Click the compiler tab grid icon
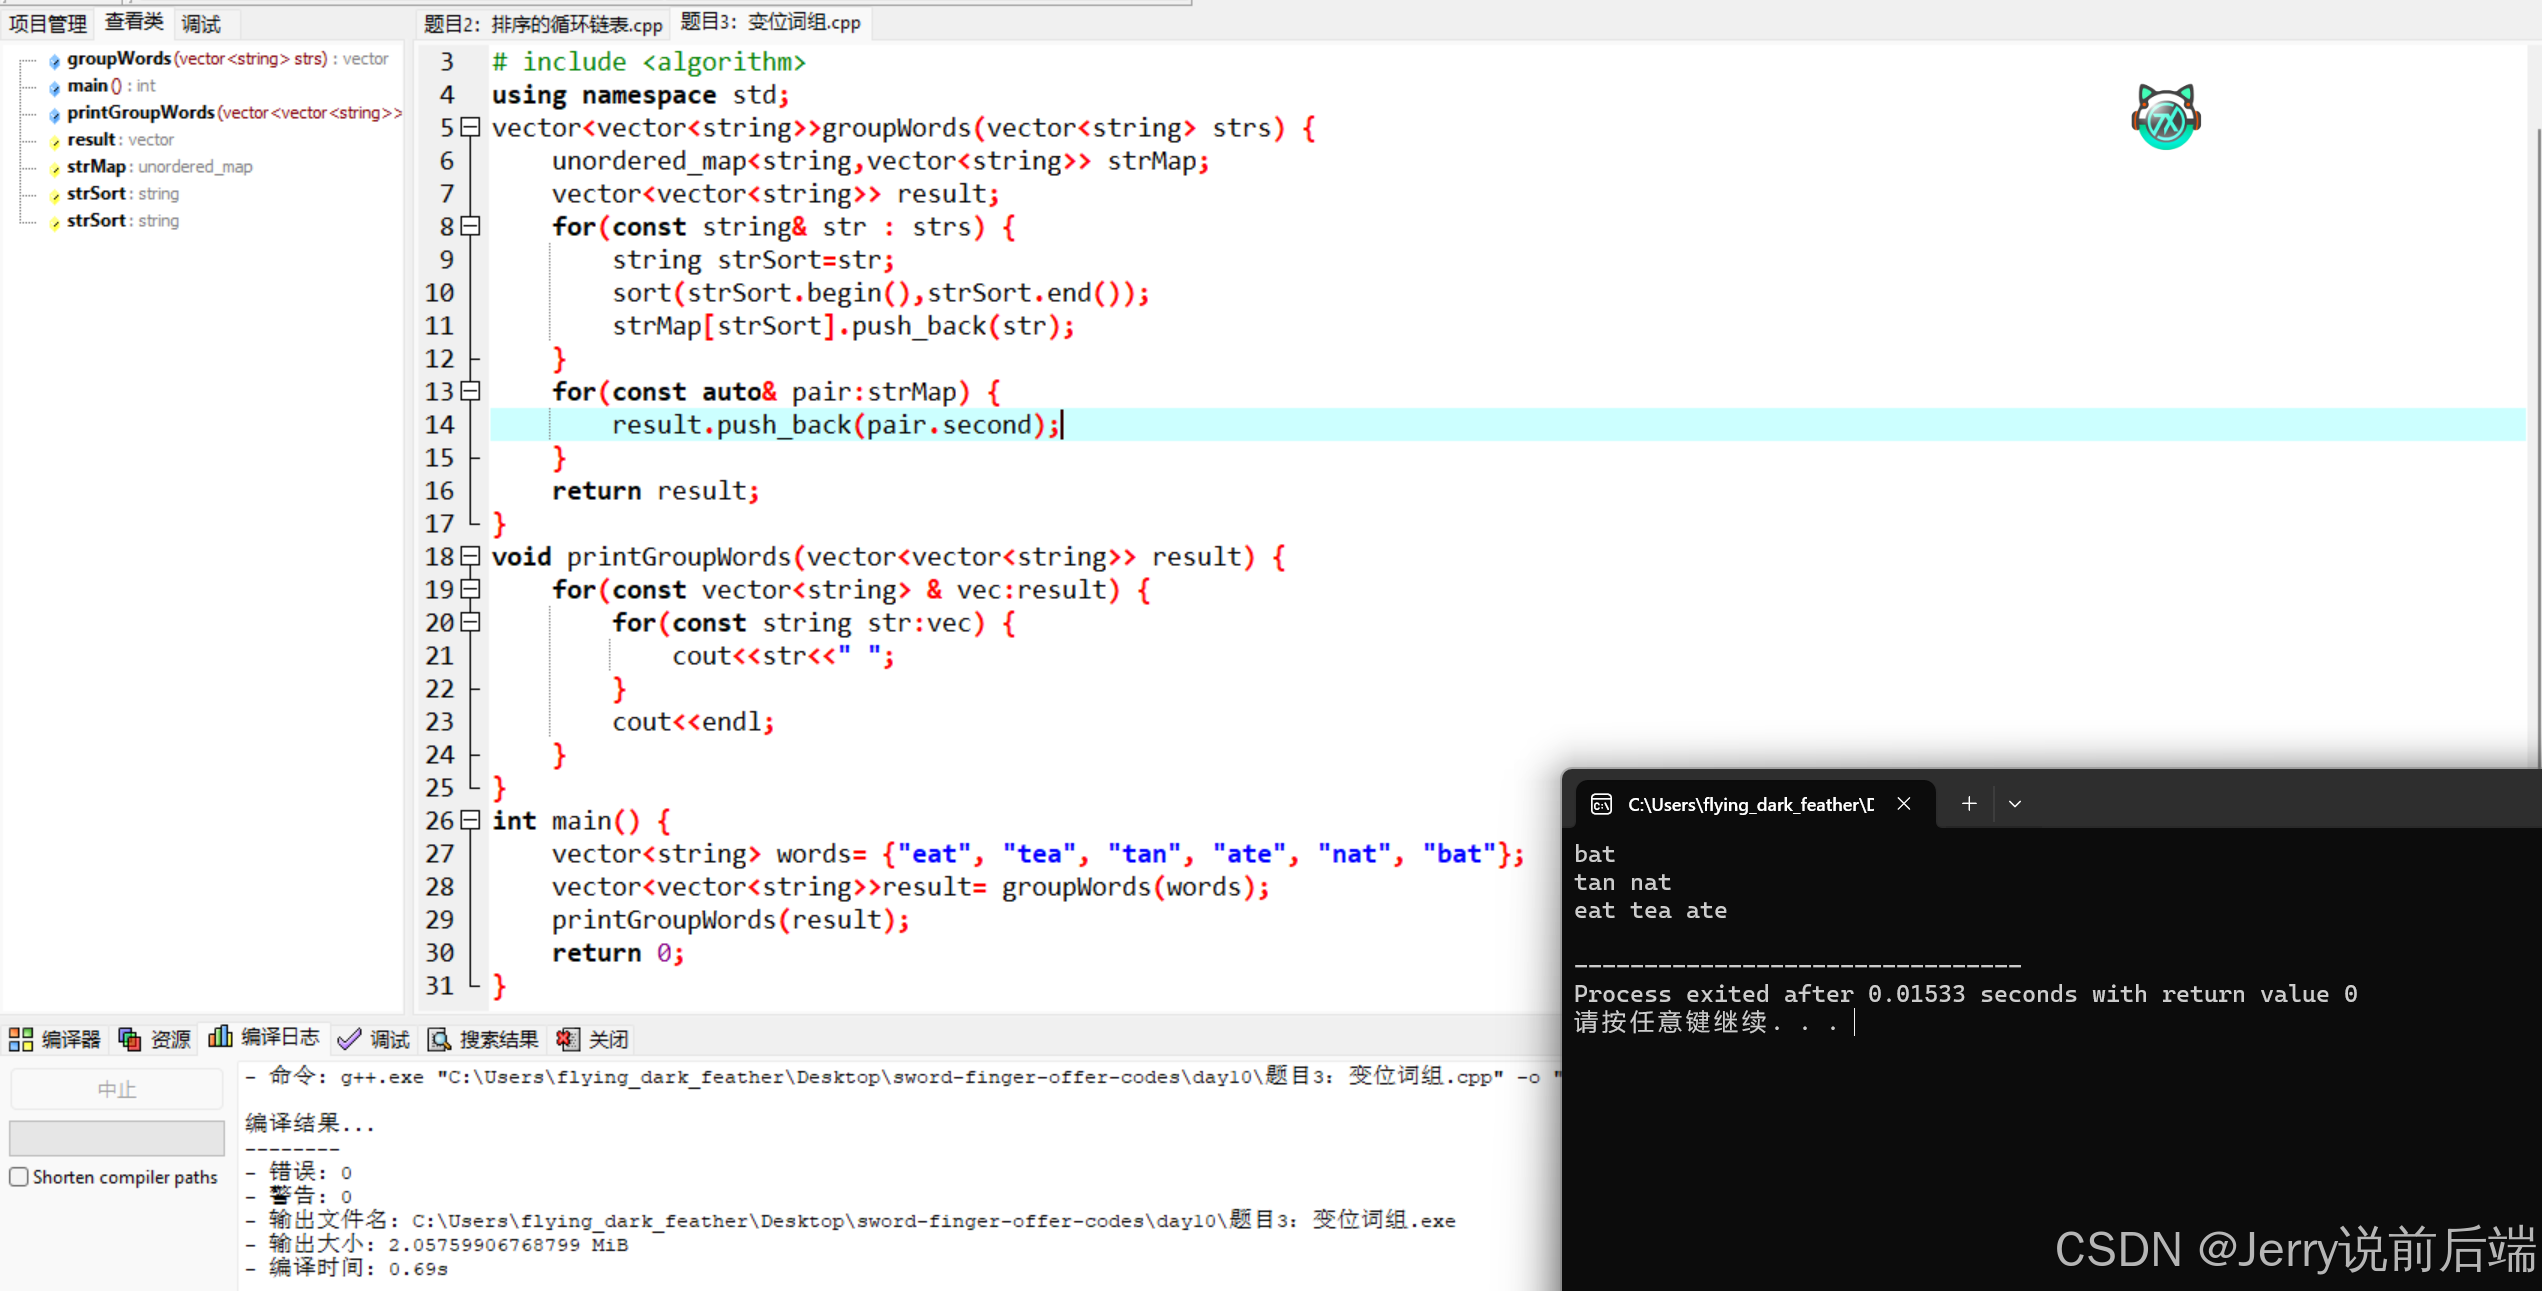Image resolution: width=2542 pixels, height=1291 pixels. point(21,1039)
